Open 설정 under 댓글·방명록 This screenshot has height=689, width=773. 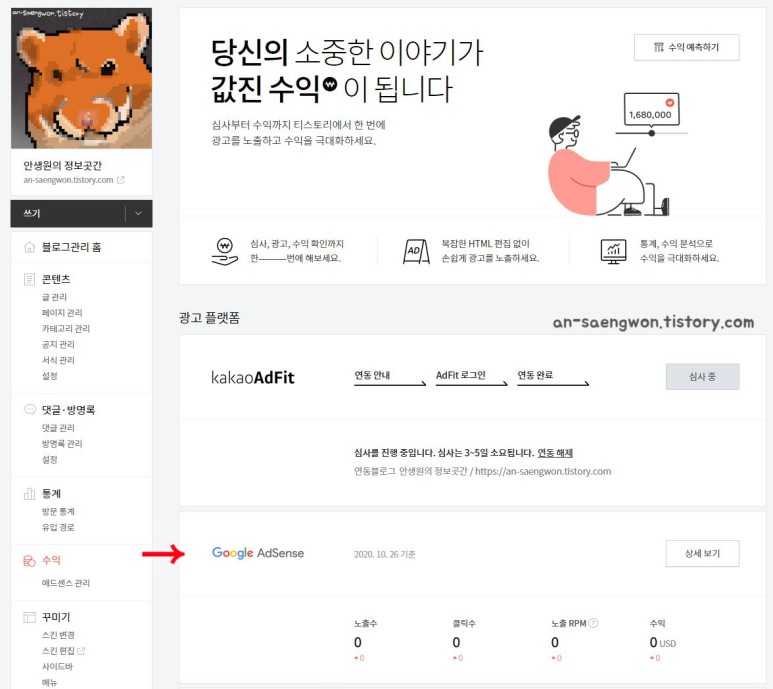pyautogui.click(x=50, y=459)
